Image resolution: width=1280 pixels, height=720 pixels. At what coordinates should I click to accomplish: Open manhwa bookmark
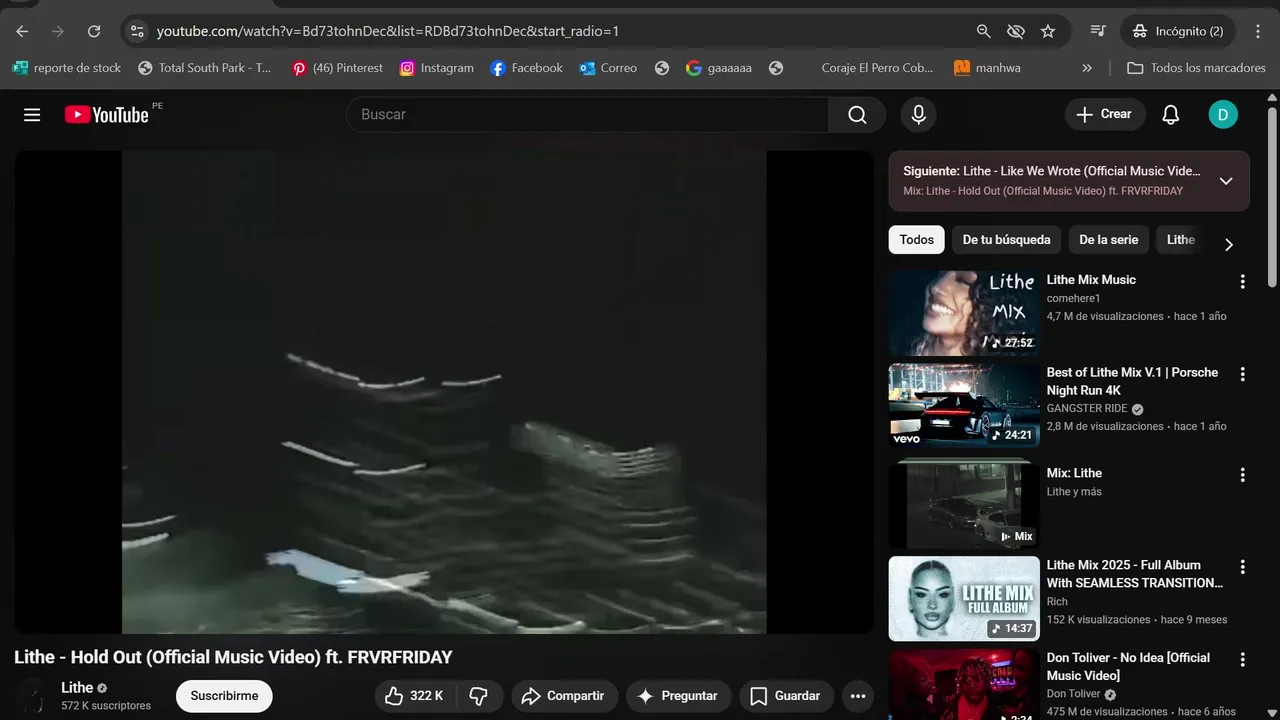tap(987, 68)
